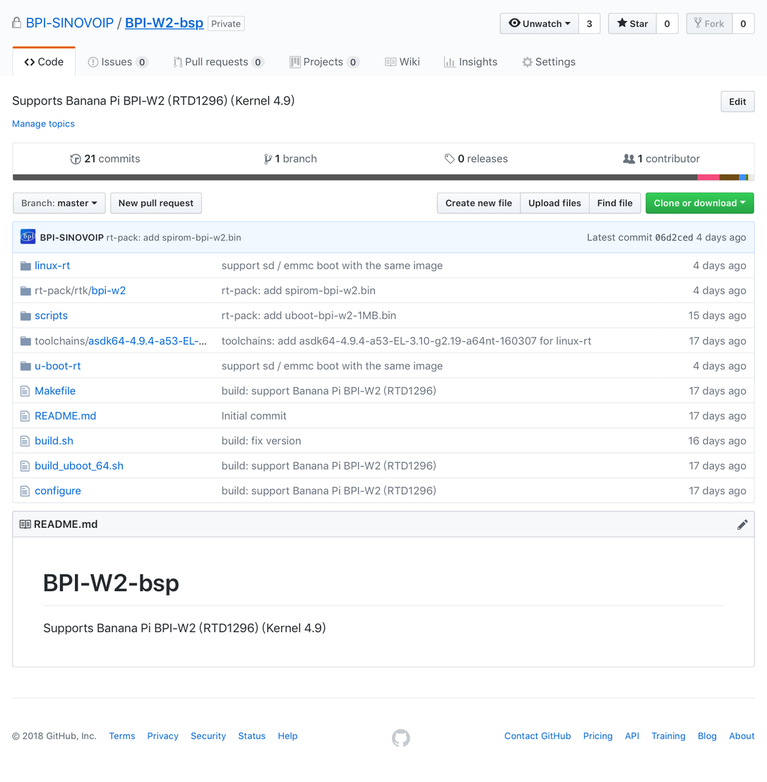Click the Star count number 0
This screenshot has height=782, width=767.
click(667, 23)
